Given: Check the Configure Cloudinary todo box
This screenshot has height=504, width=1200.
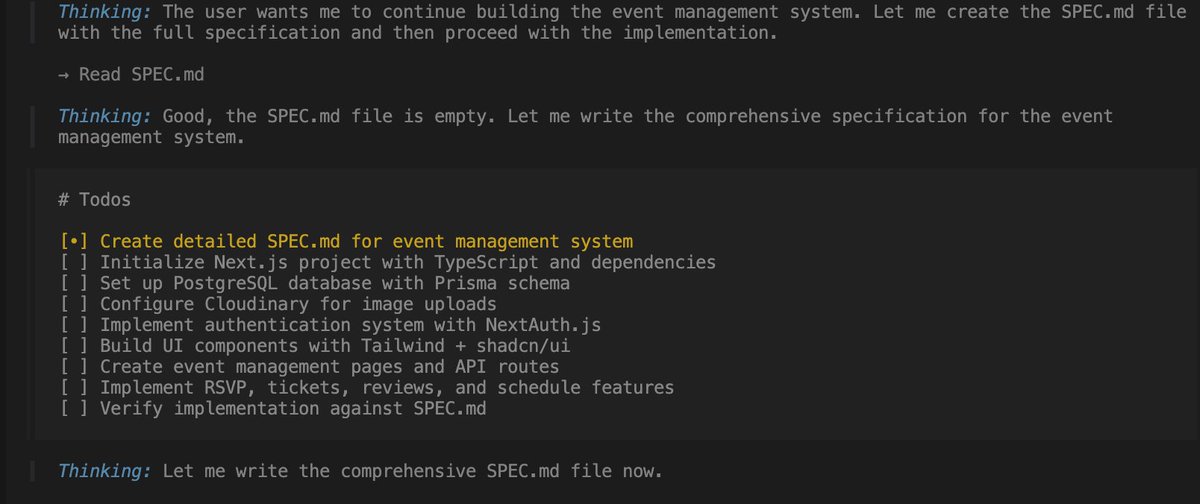Looking at the screenshot, I should tap(74, 304).
